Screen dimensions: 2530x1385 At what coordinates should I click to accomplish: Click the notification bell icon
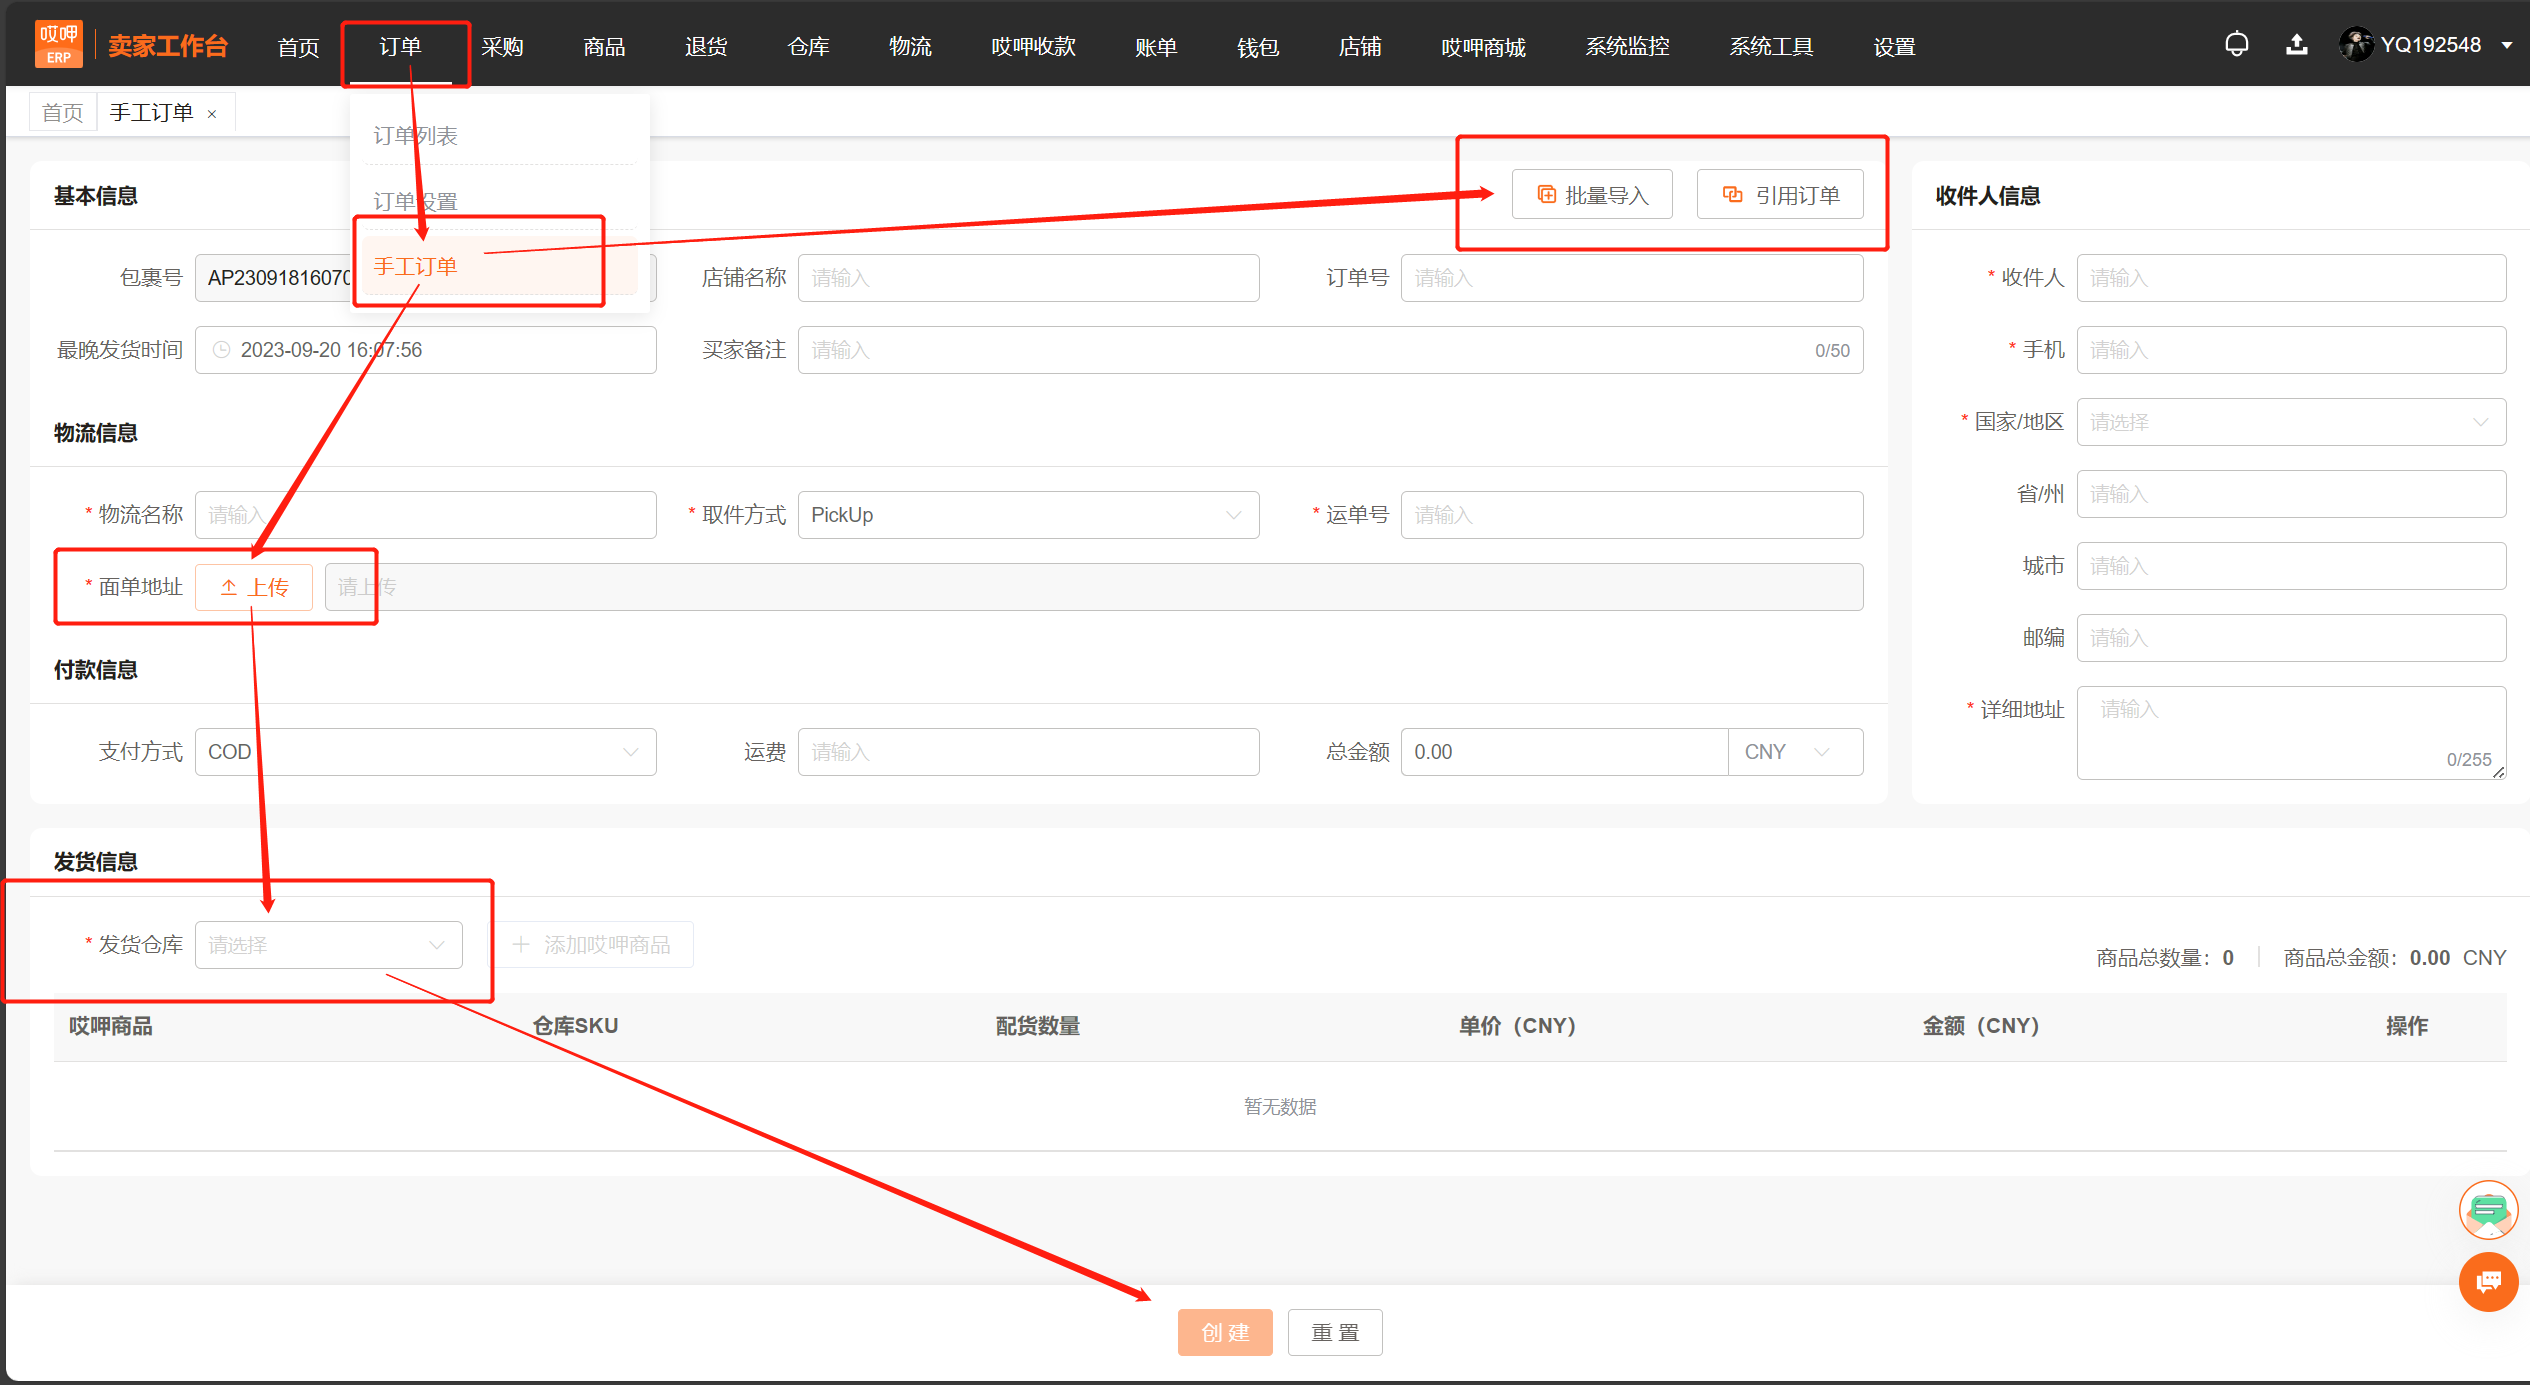point(2236,45)
